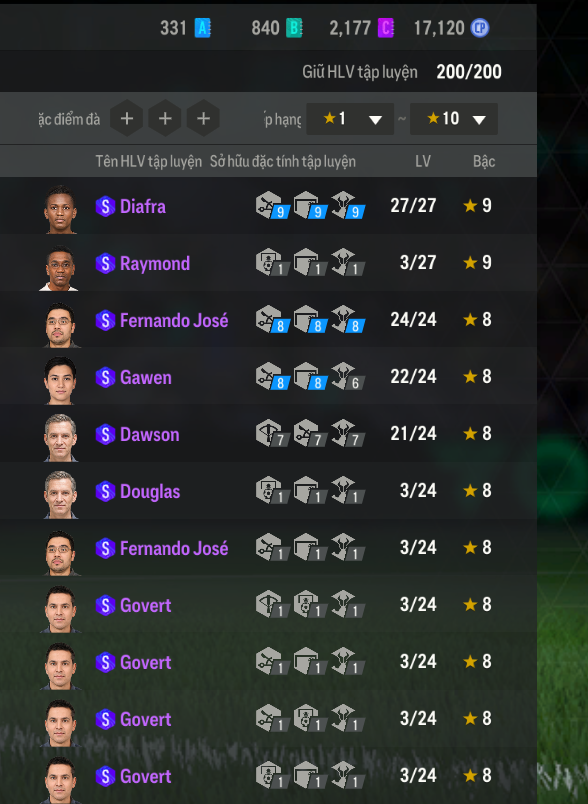The image size is (588, 804).
Task: Click the blue A training point icon
Action: (202, 28)
